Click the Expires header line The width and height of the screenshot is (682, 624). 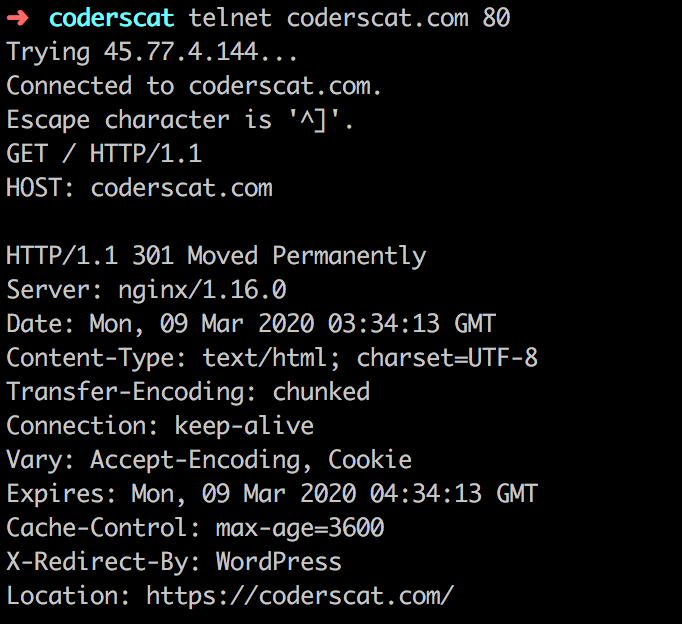pos(272,494)
